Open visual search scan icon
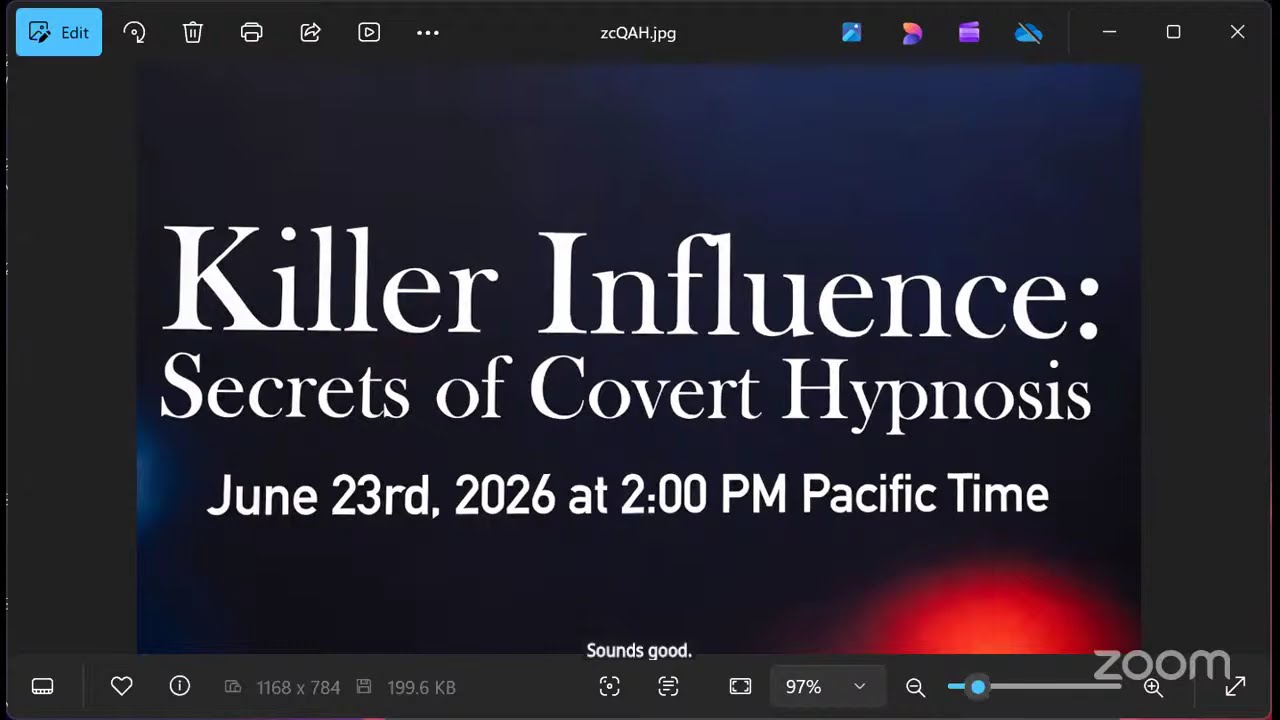The height and width of the screenshot is (720, 1280). (x=610, y=686)
